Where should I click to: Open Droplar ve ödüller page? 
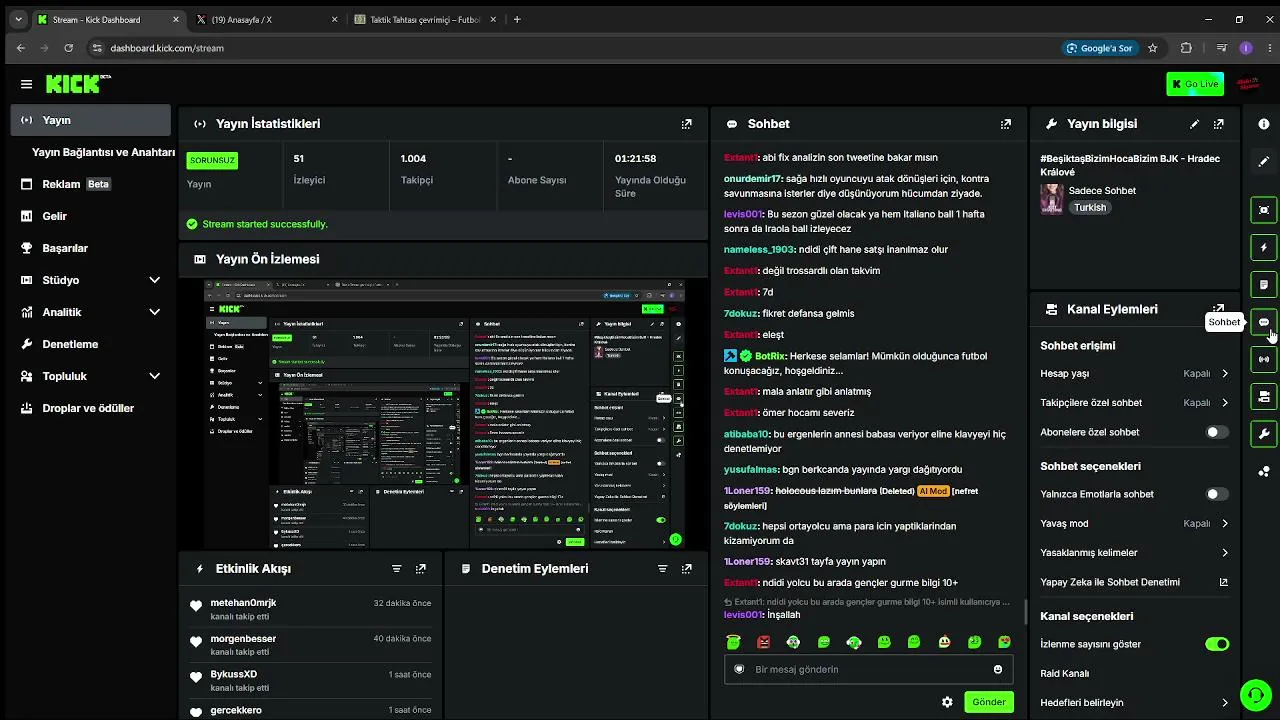[x=91, y=408]
